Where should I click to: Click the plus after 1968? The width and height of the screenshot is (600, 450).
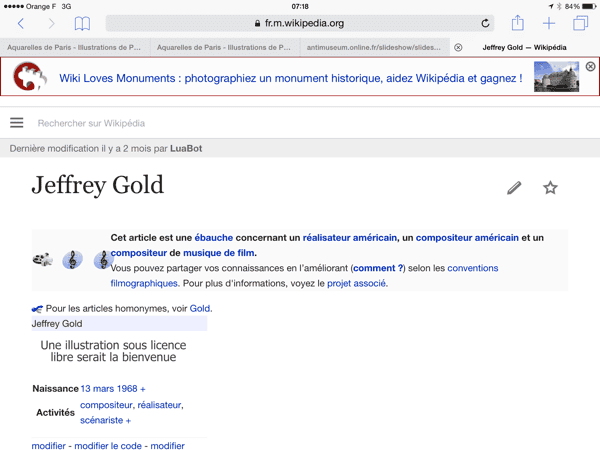pyautogui.click(x=143, y=389)
